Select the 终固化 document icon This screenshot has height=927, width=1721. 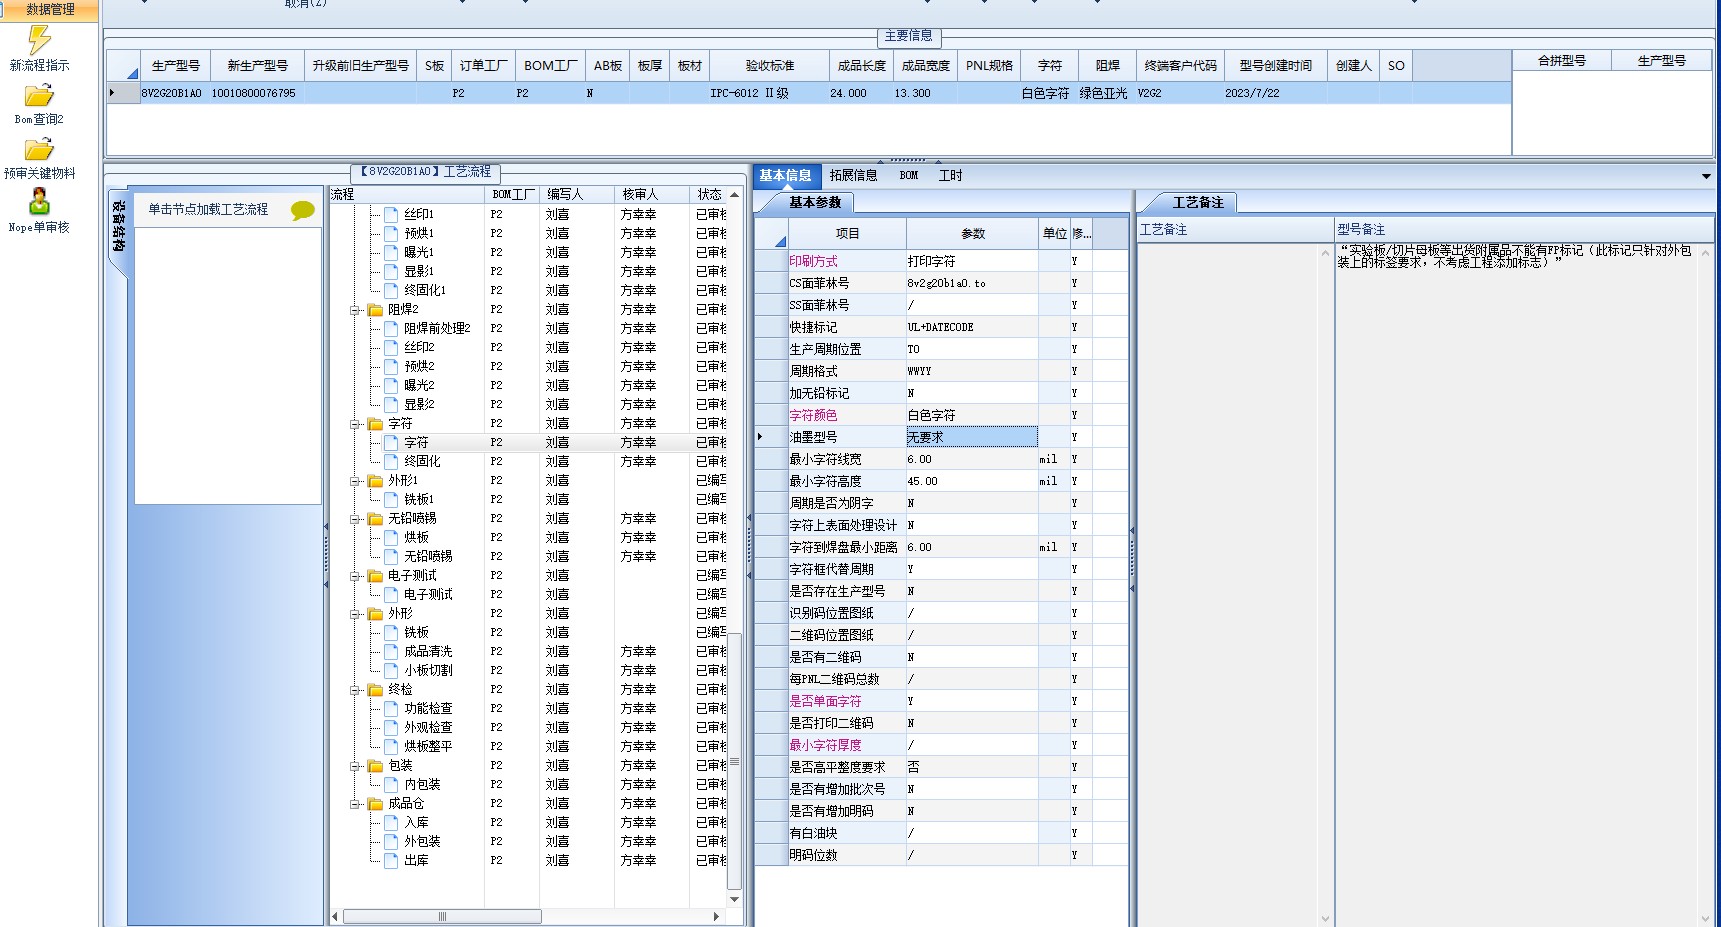tap(392, 461)
